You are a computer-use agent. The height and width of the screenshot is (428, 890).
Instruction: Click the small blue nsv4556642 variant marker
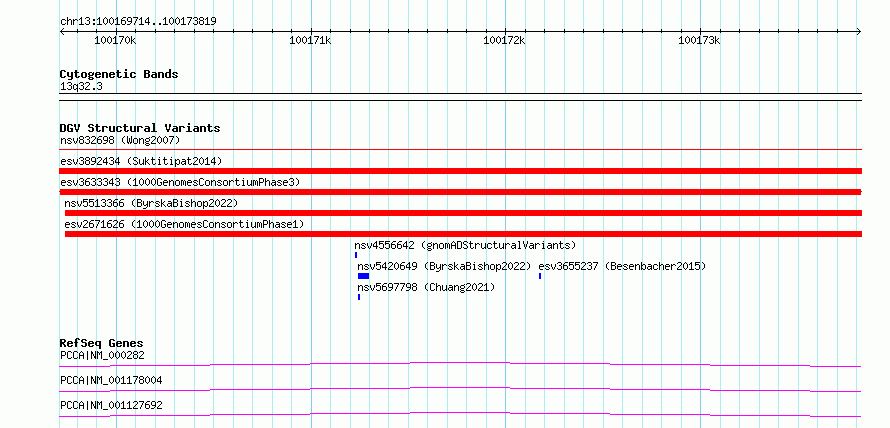[x=356, y=255]
